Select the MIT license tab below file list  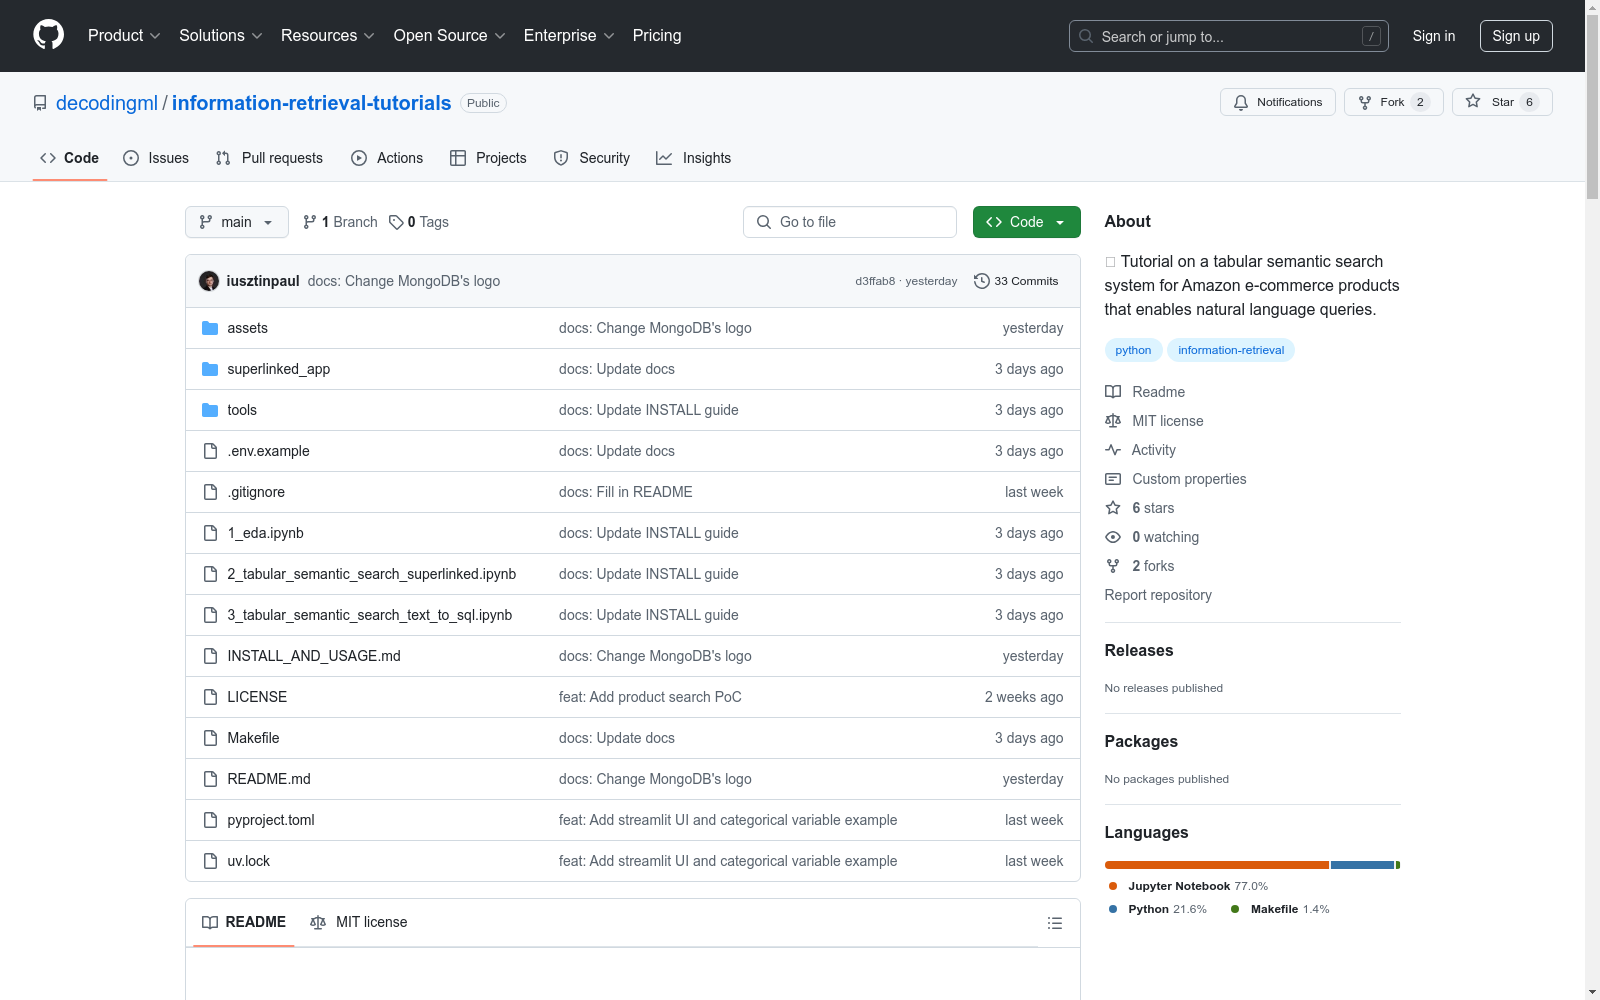point(359,922)
